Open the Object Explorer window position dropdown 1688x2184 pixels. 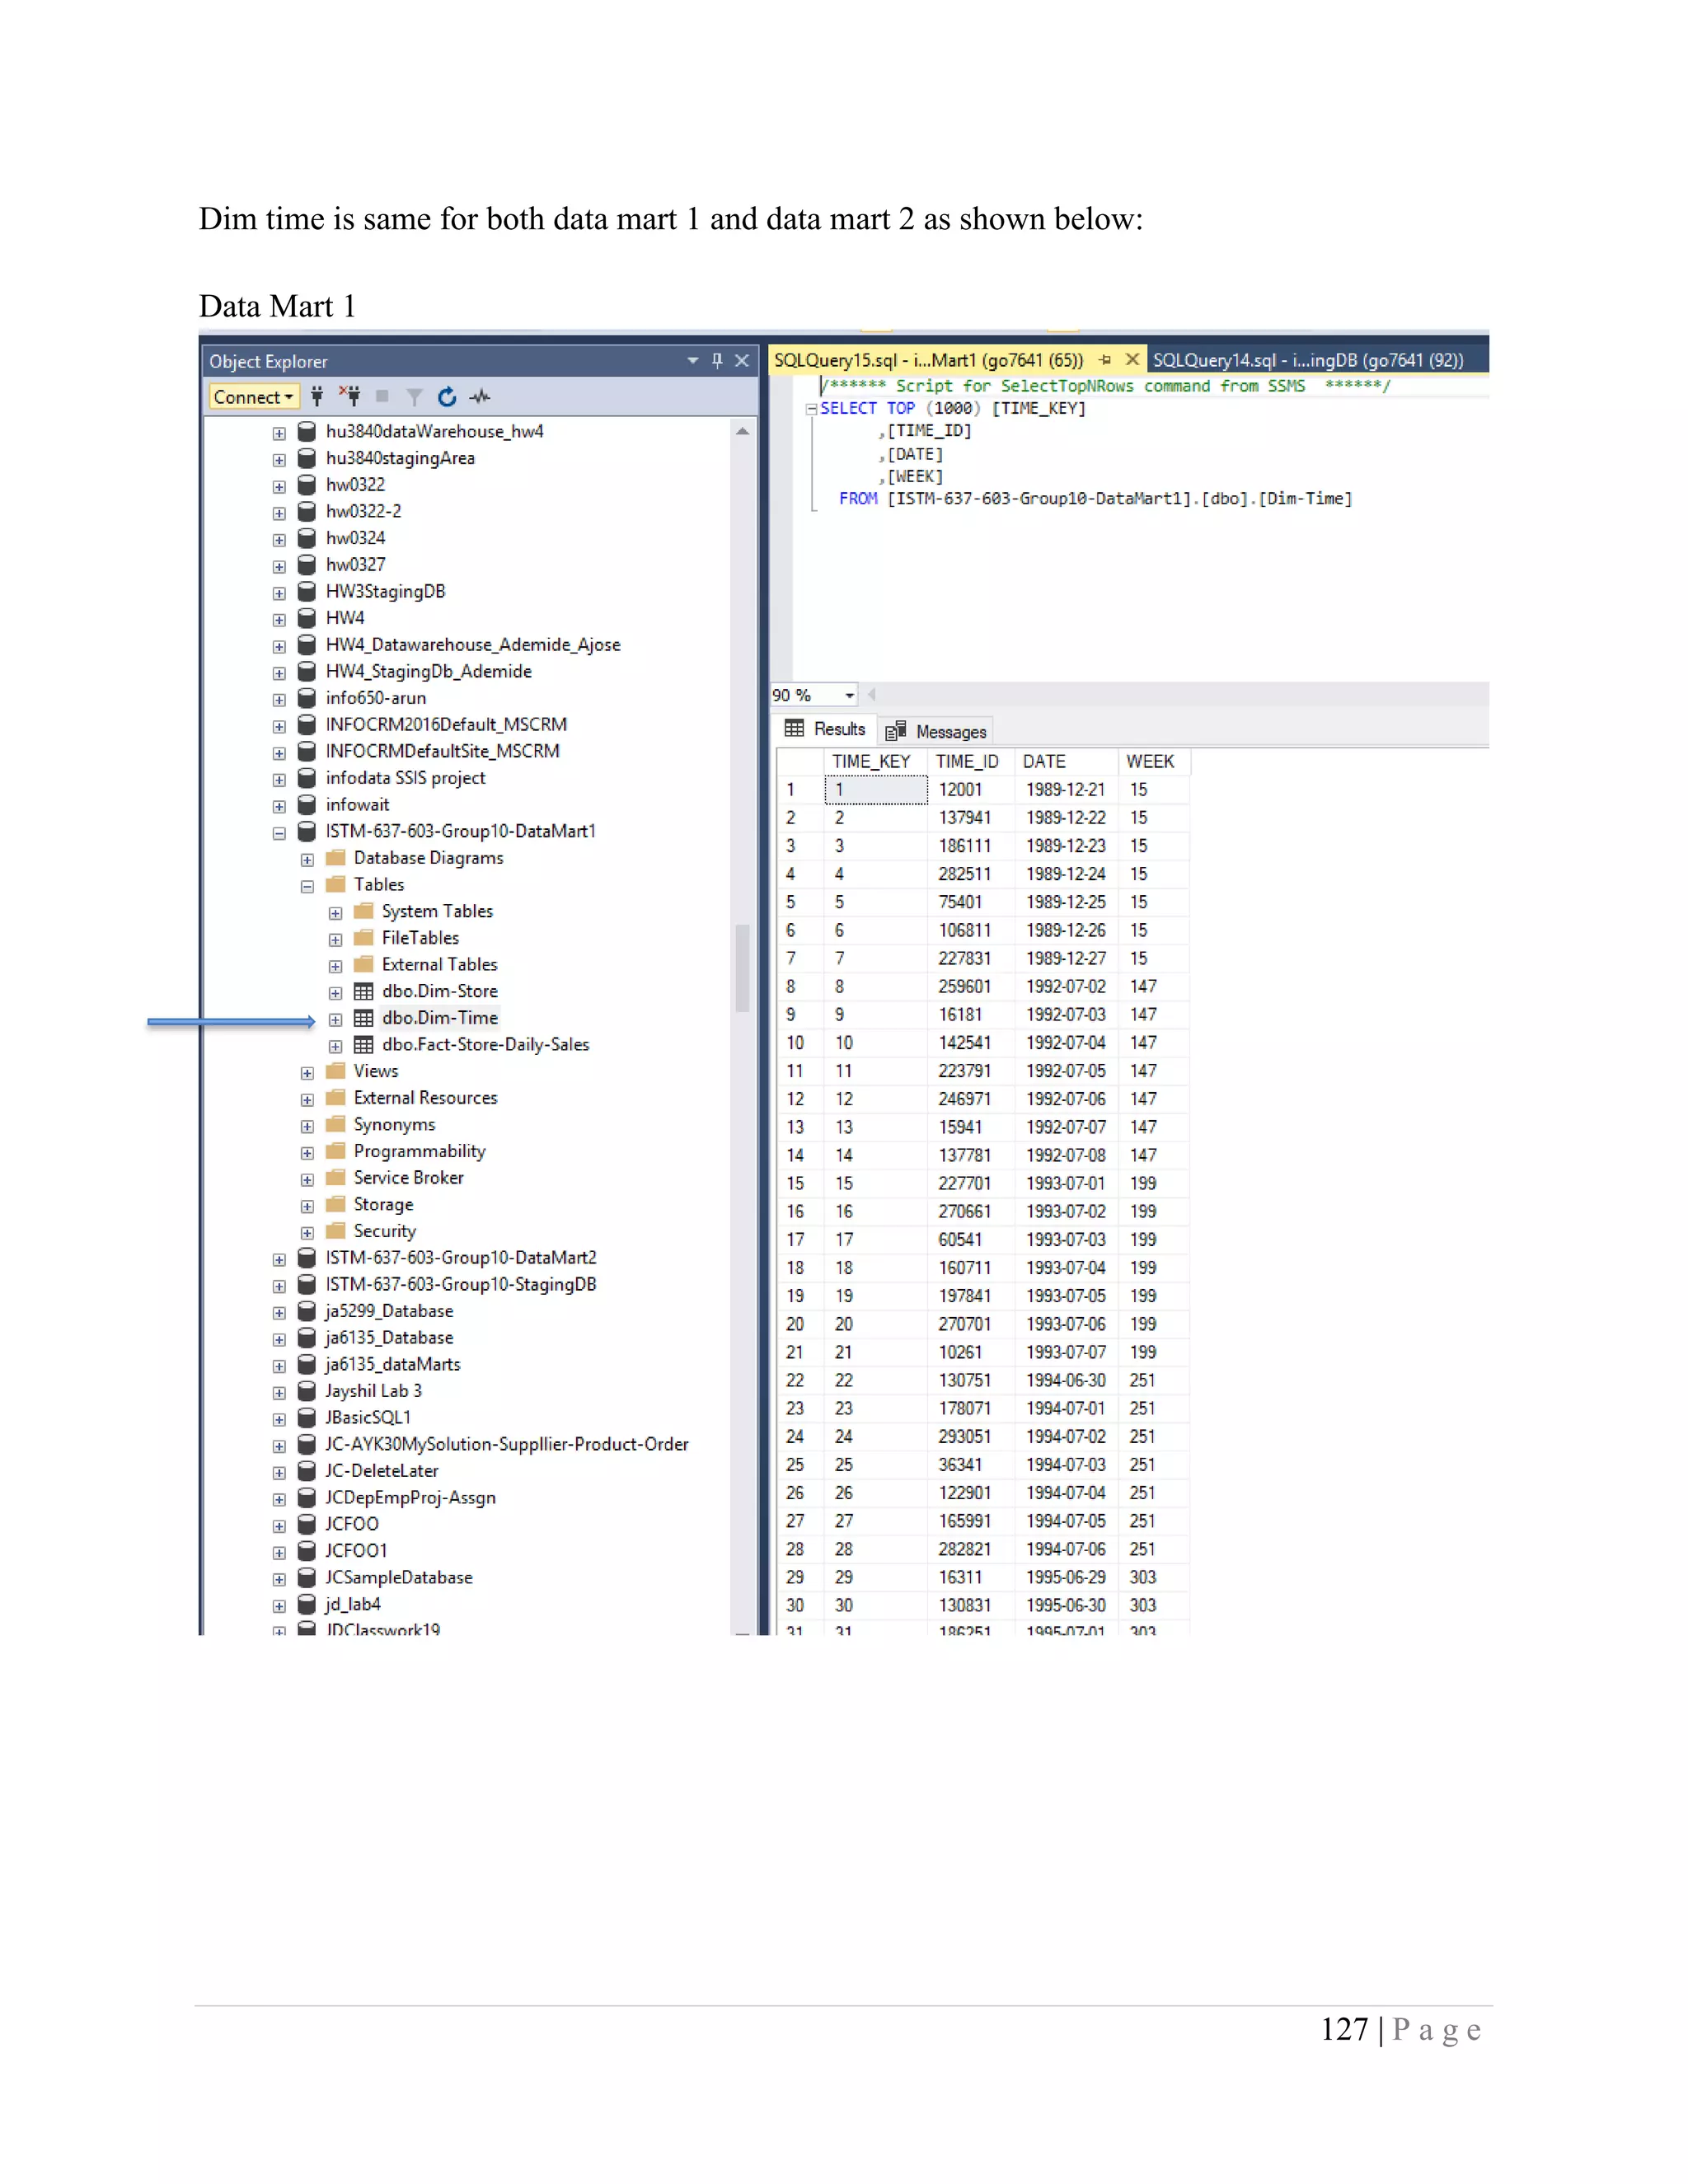point(693,361)
